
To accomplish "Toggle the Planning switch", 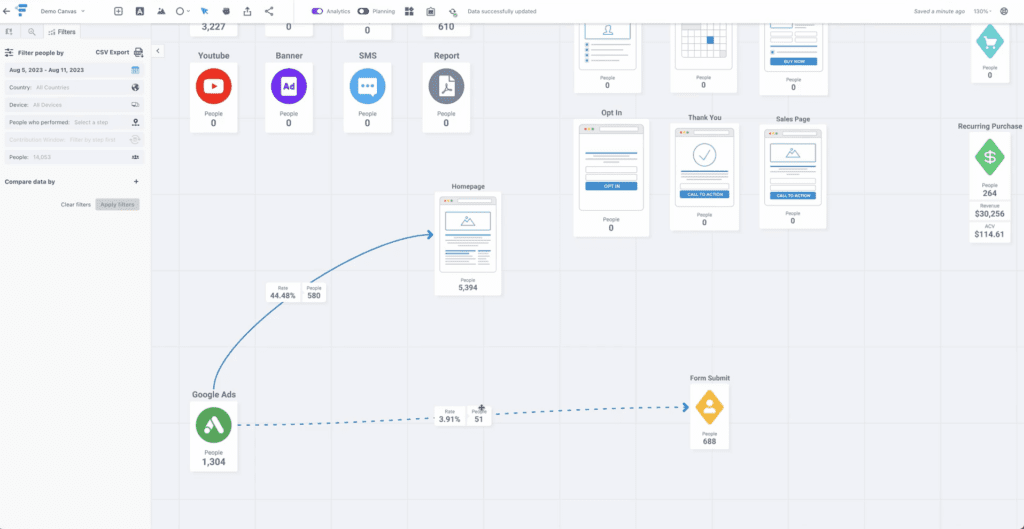I will click(363, 11).
